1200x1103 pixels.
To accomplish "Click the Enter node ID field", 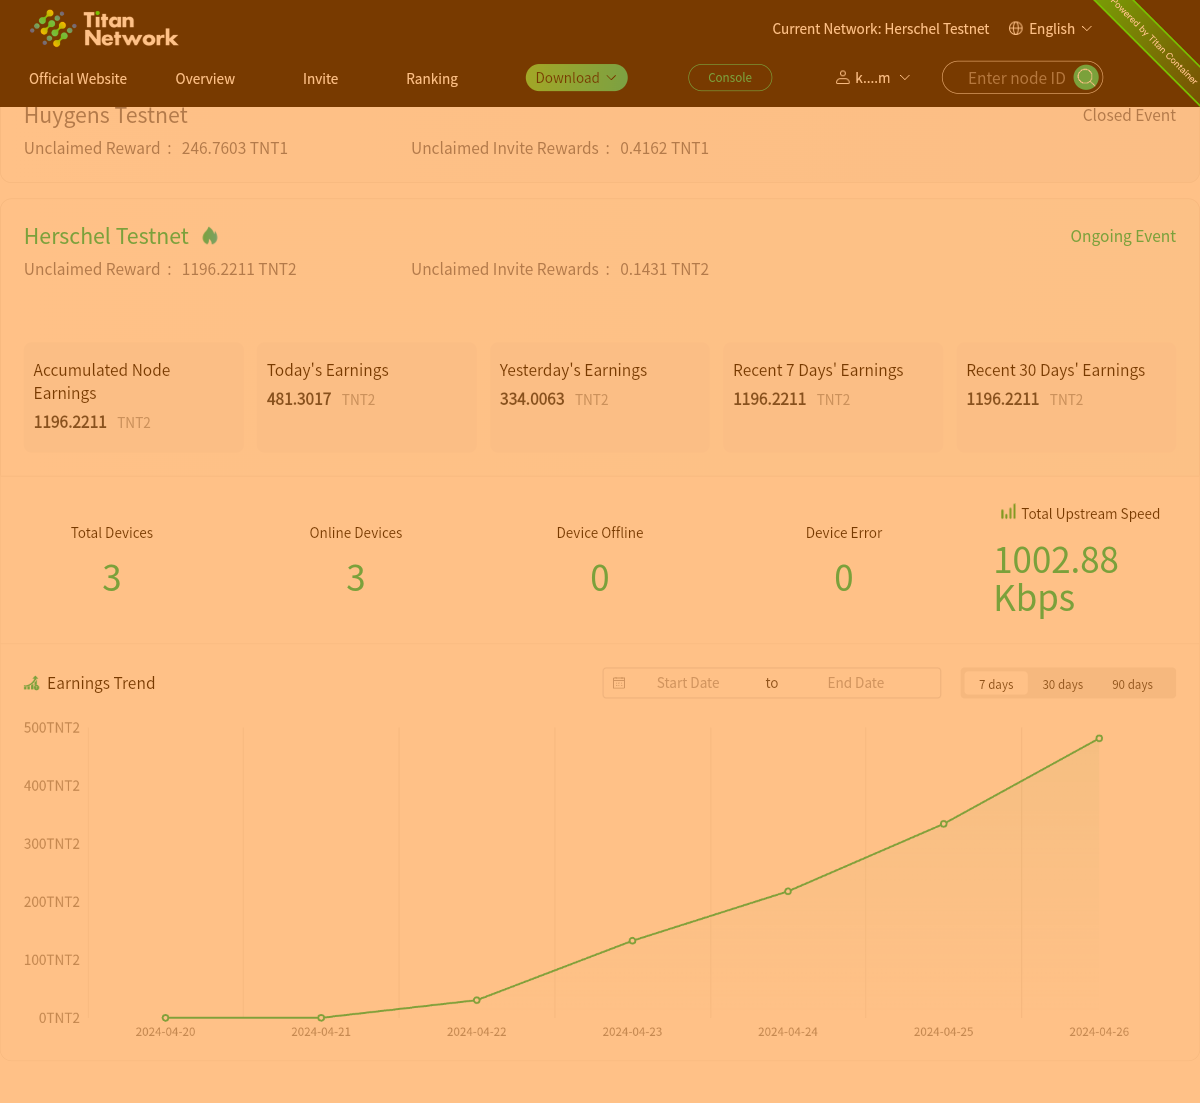I will click(1016, 78).
